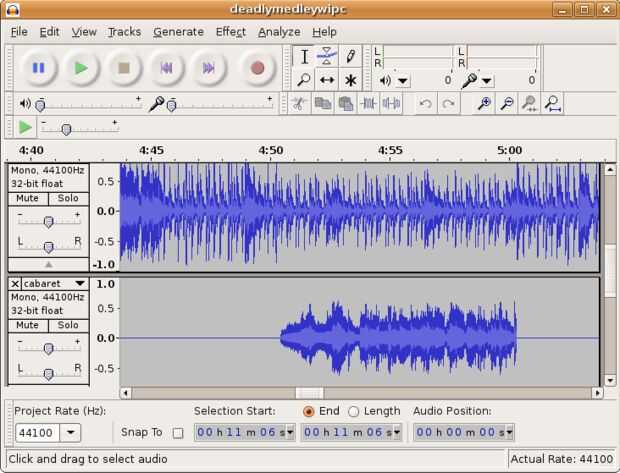The height and width of the screenshot is (473, 620).
Task: Select the Draw pencil tool
Action: click(350, 56)
